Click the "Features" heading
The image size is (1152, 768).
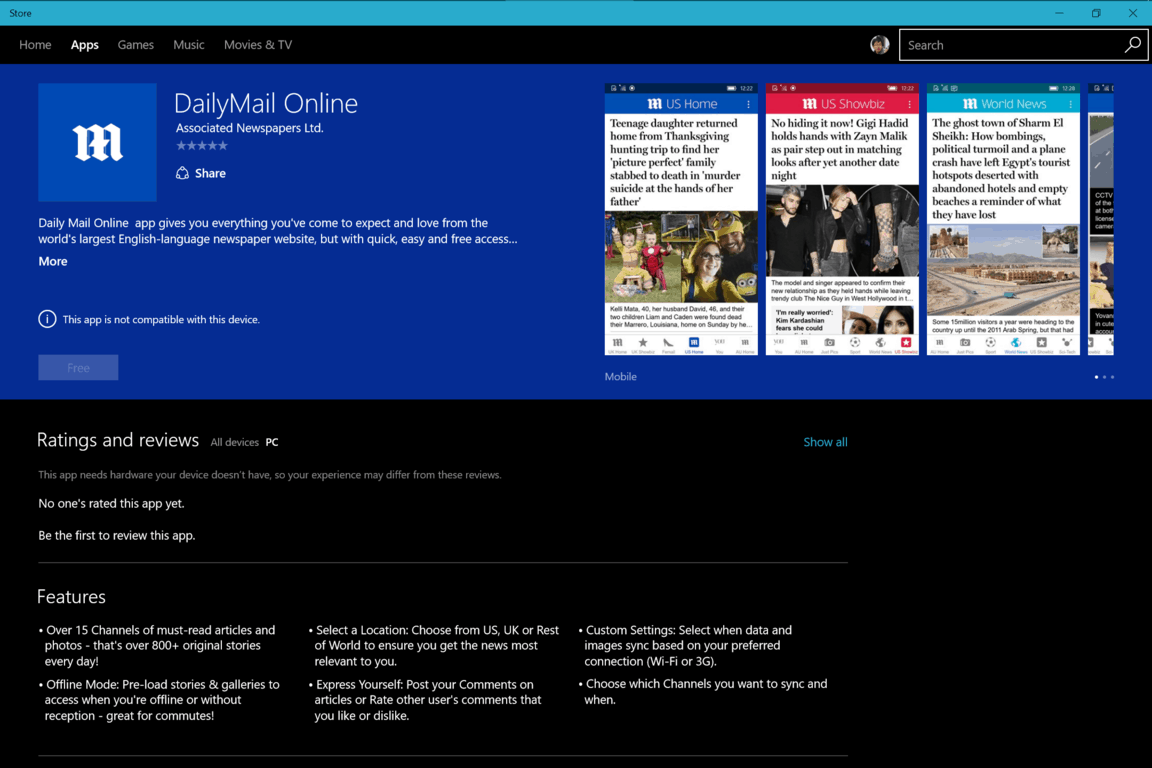71,597
